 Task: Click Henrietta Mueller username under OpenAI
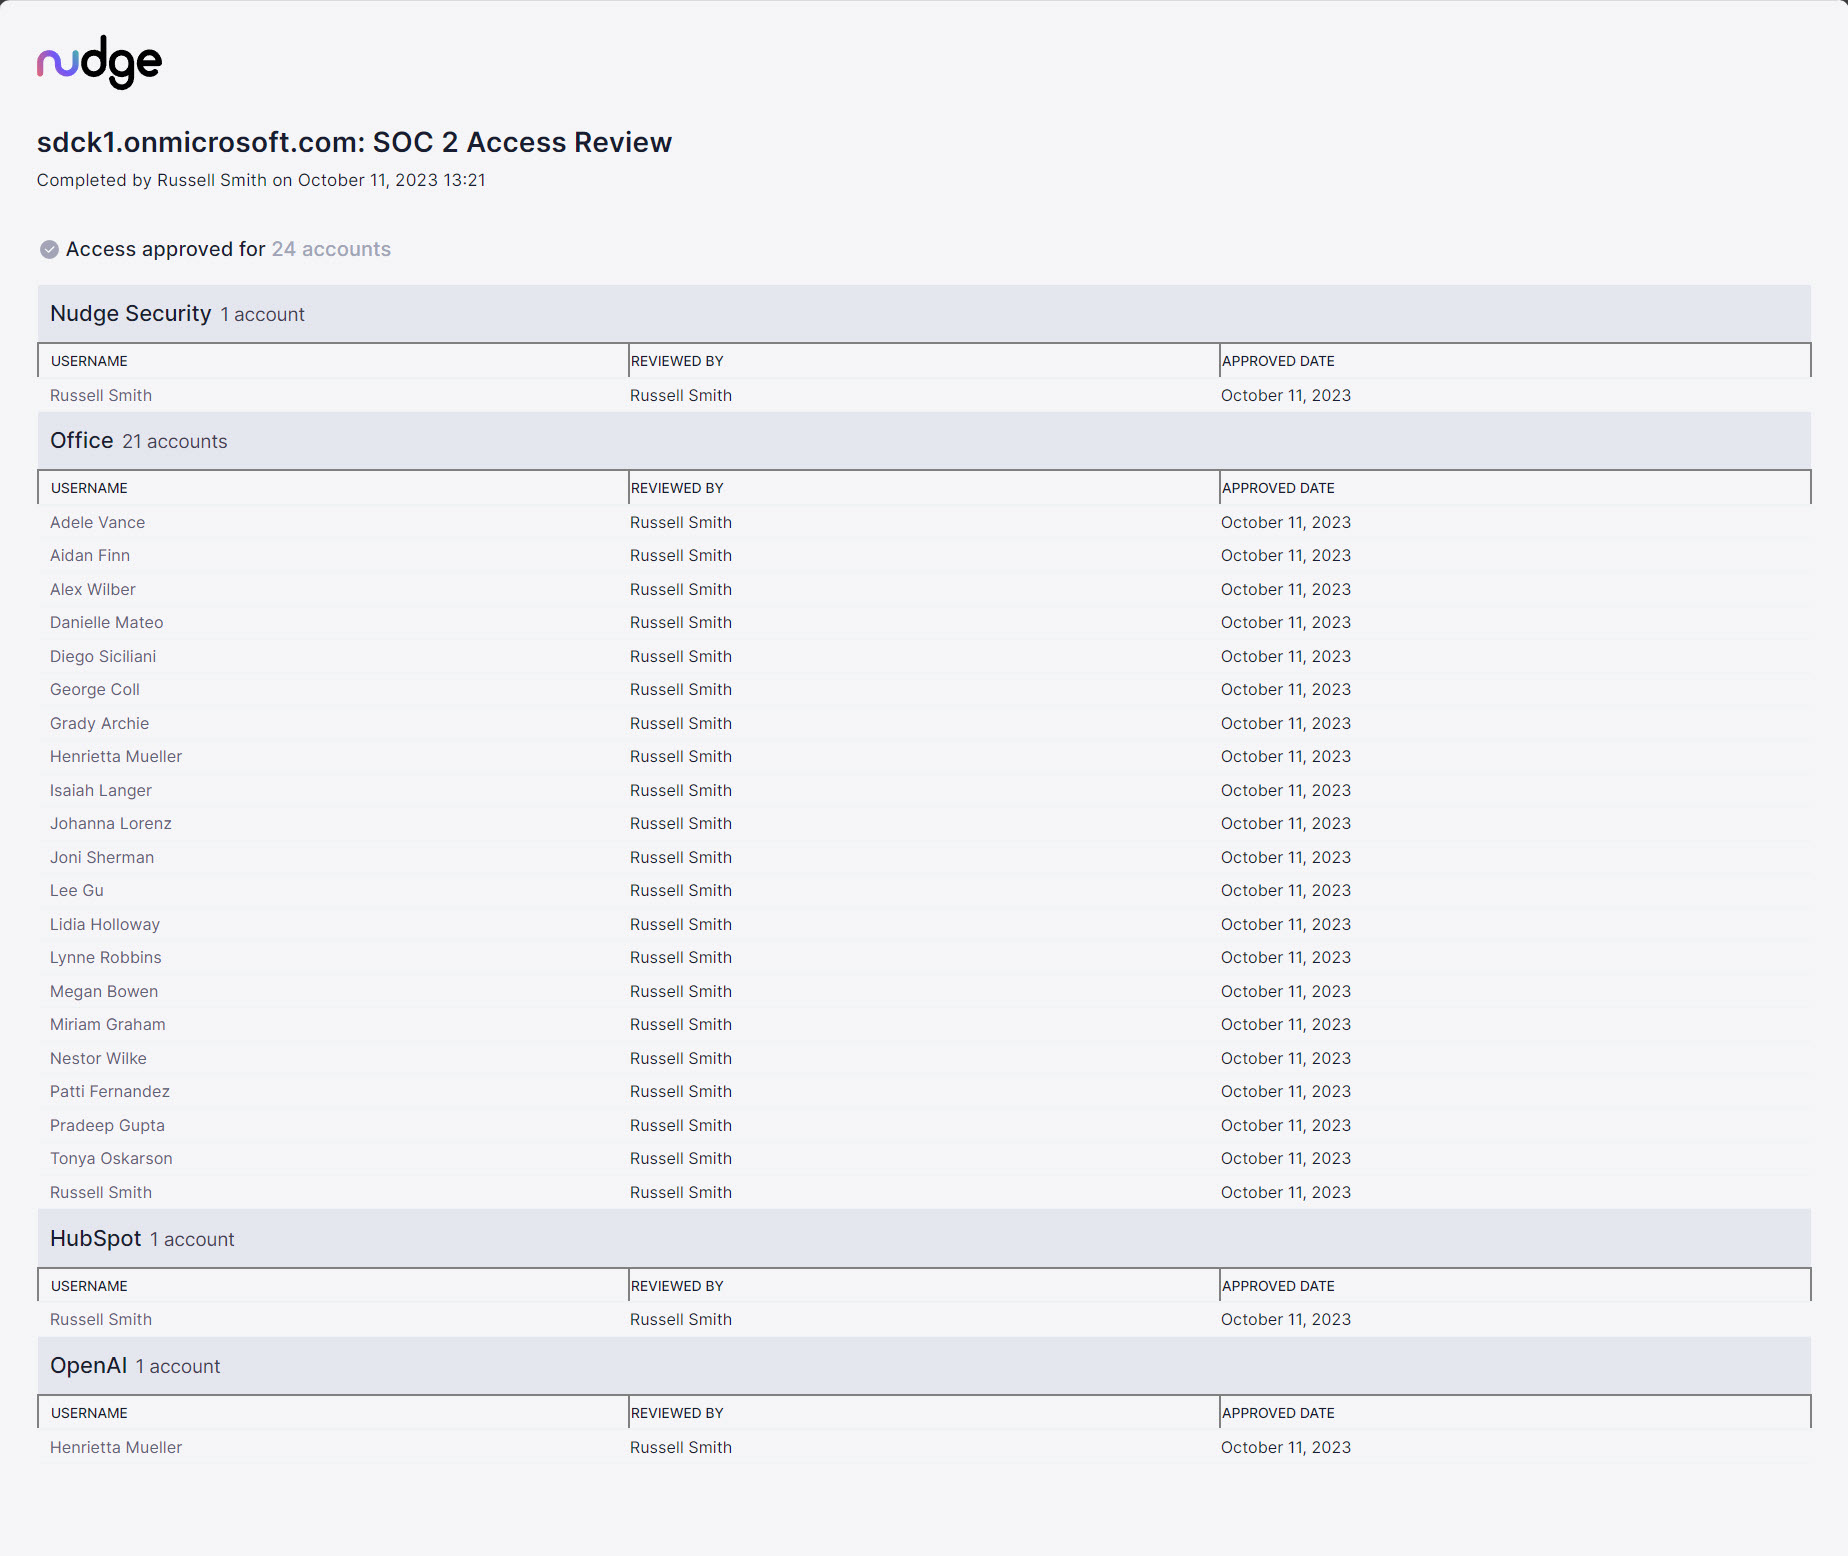point(116,1447)
